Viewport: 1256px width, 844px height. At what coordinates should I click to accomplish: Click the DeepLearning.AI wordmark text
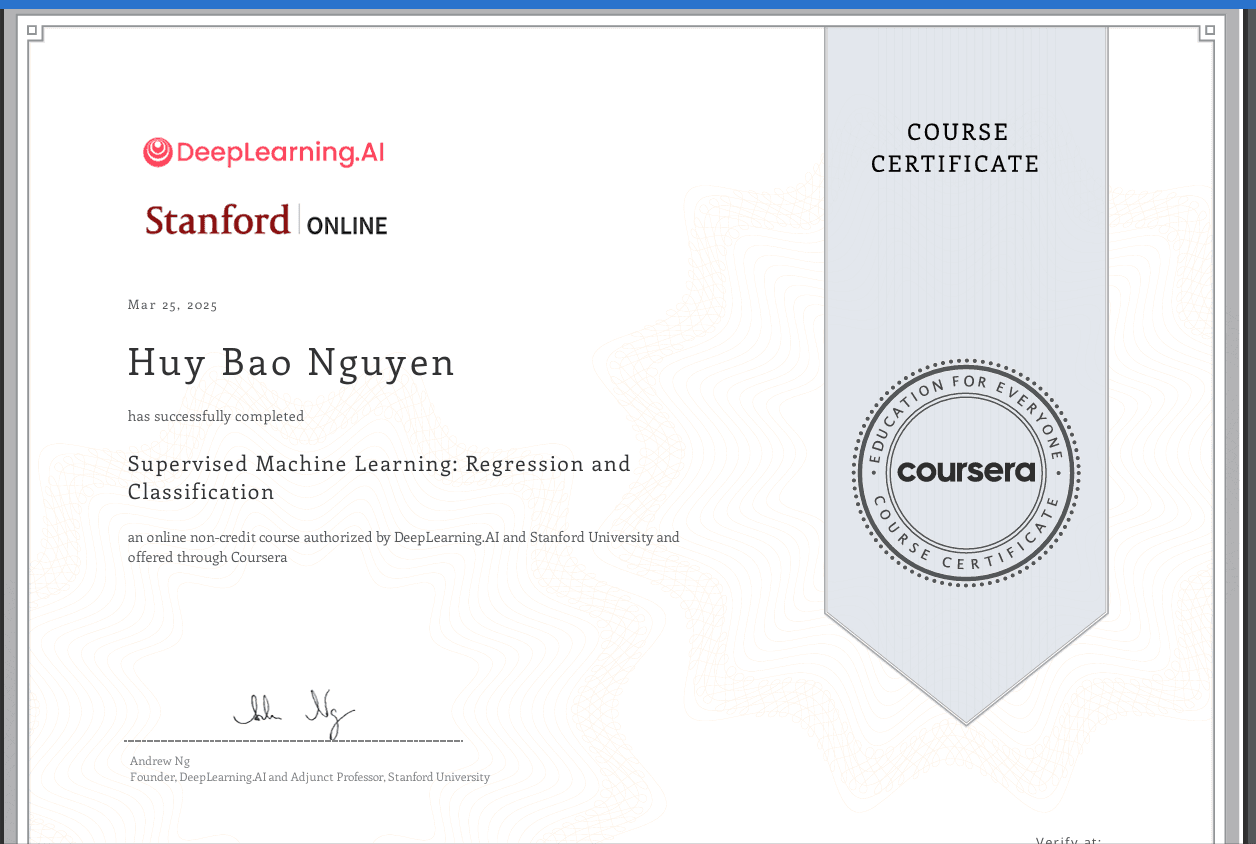[280, 153]
